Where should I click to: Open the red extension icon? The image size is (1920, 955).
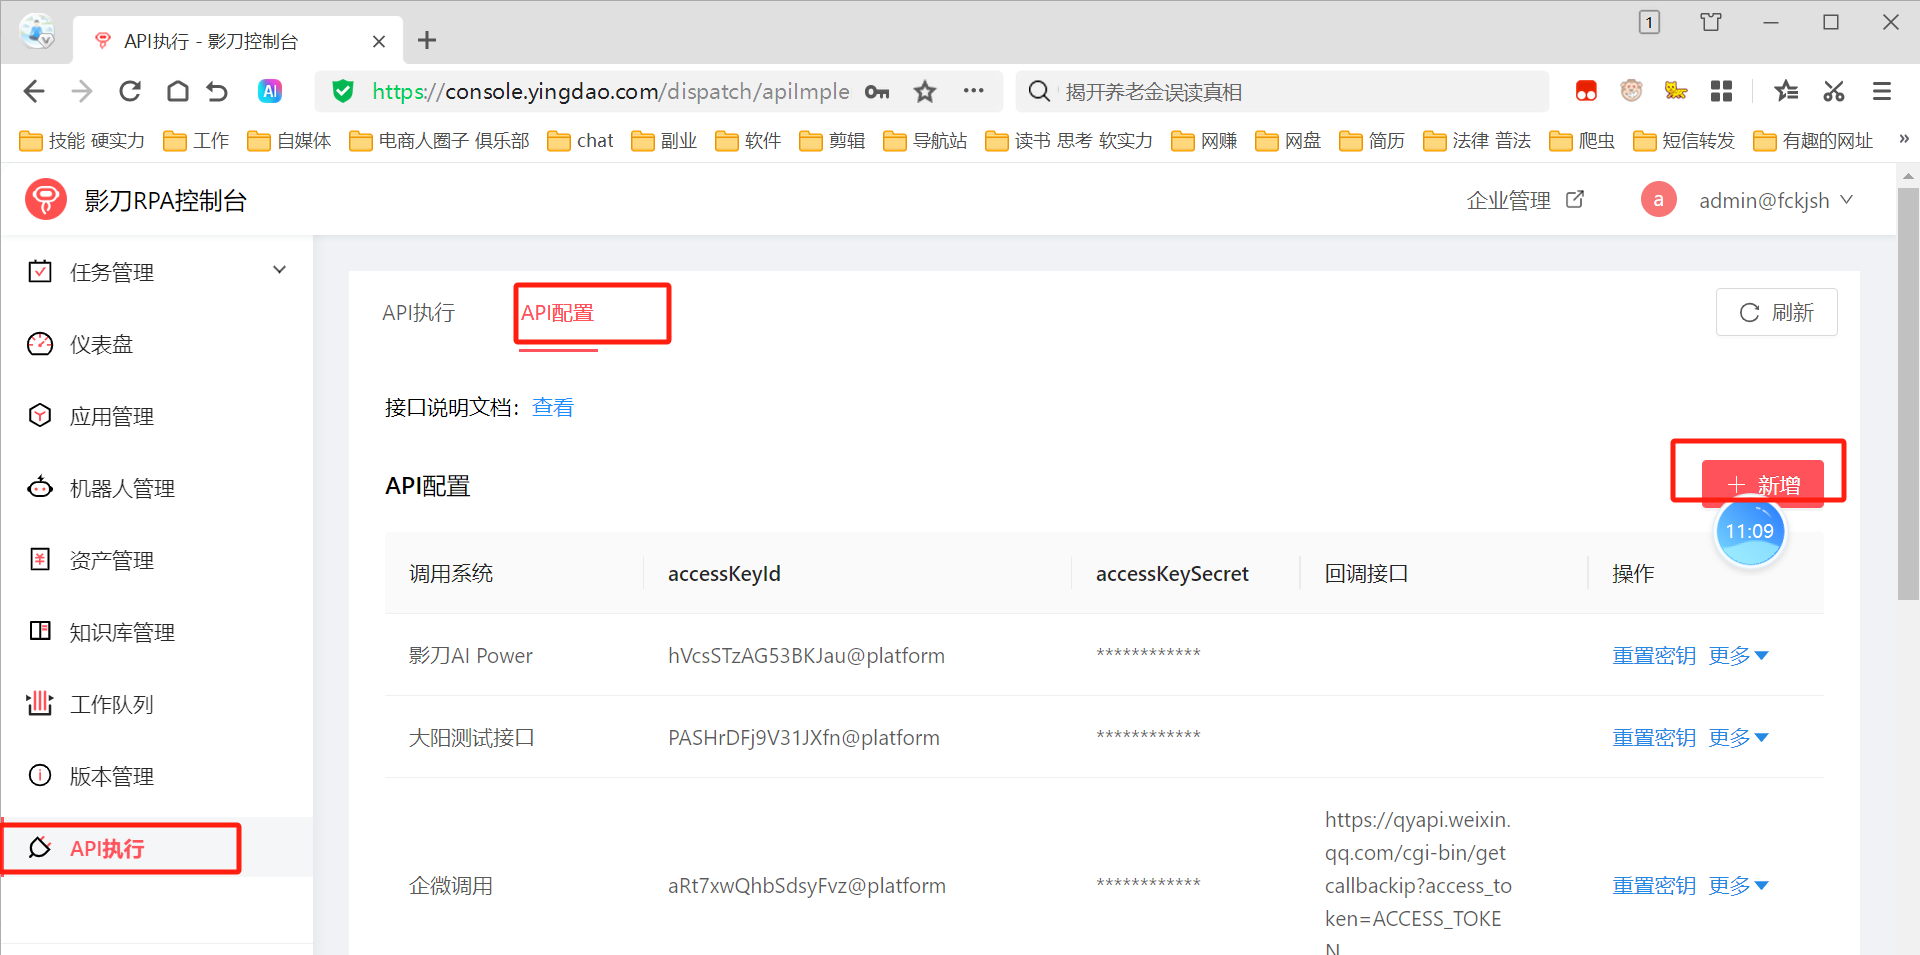(x=1586, y=92)
